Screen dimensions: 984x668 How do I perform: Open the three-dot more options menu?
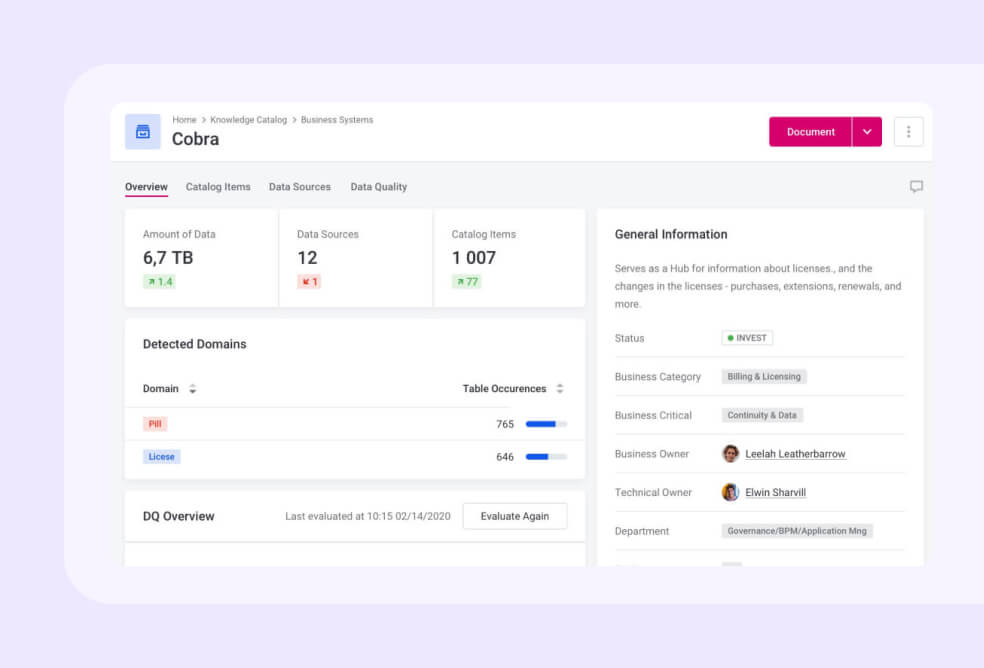click(908, 131)
